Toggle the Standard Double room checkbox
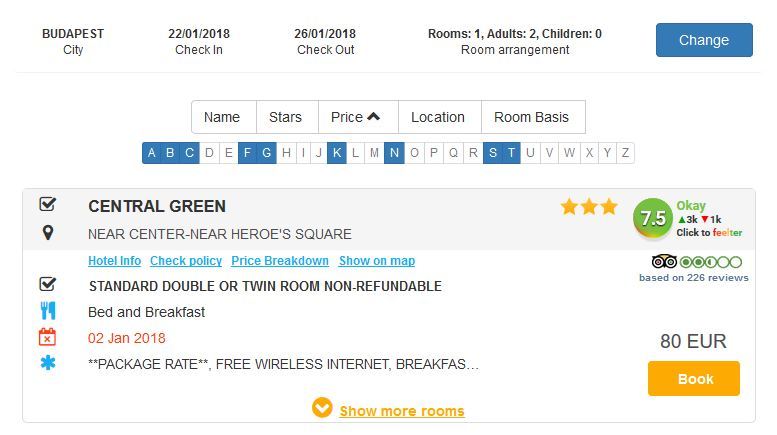This screenshot has width=777, height=435. click(x=48, y=283)
